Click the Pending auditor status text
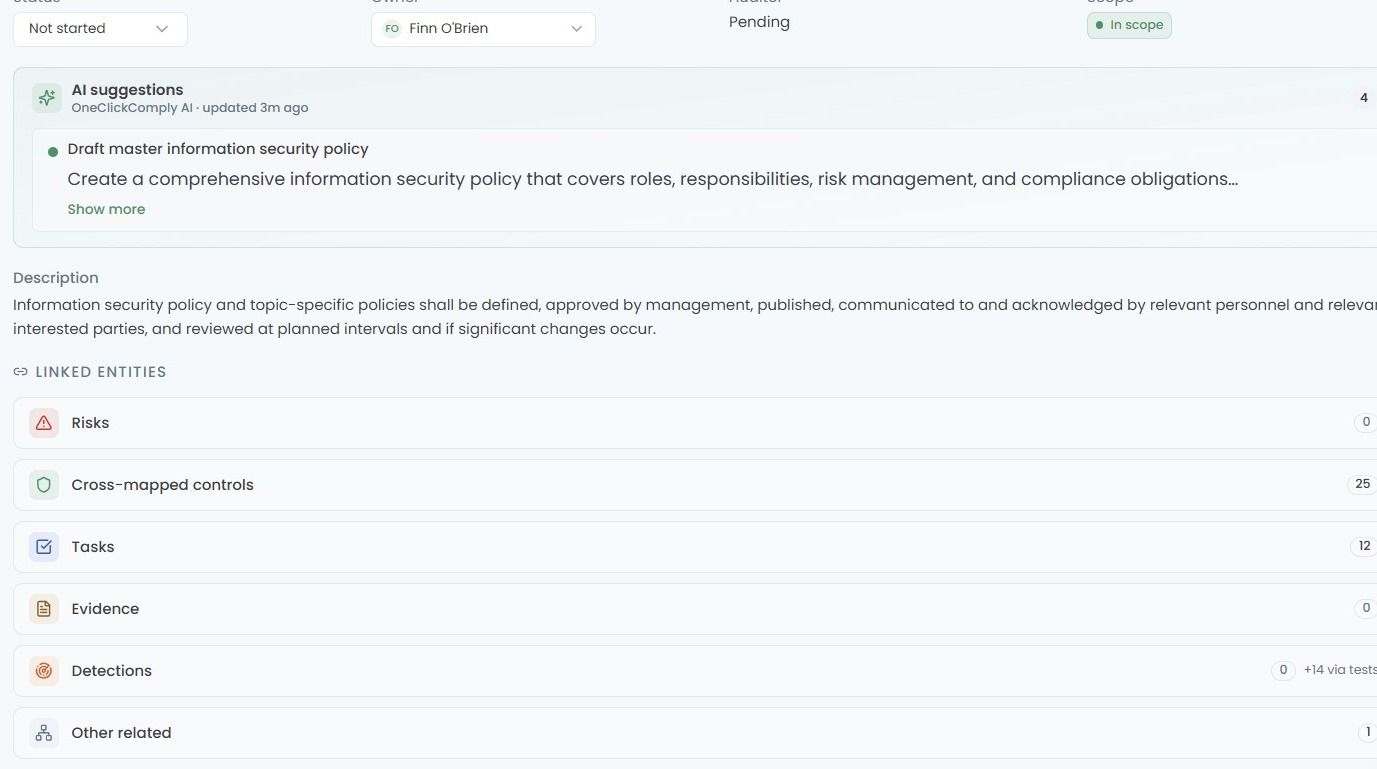 point(759,22)
